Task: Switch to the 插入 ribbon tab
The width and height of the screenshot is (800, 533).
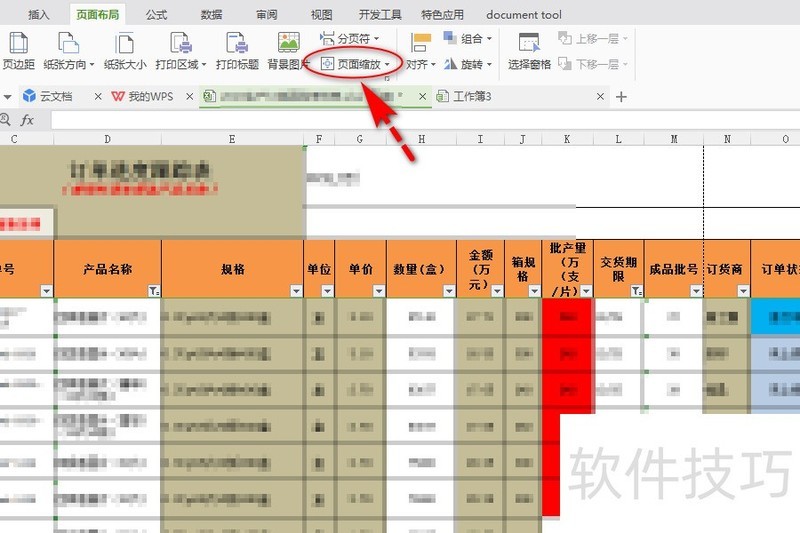Action: coord(38,15)
